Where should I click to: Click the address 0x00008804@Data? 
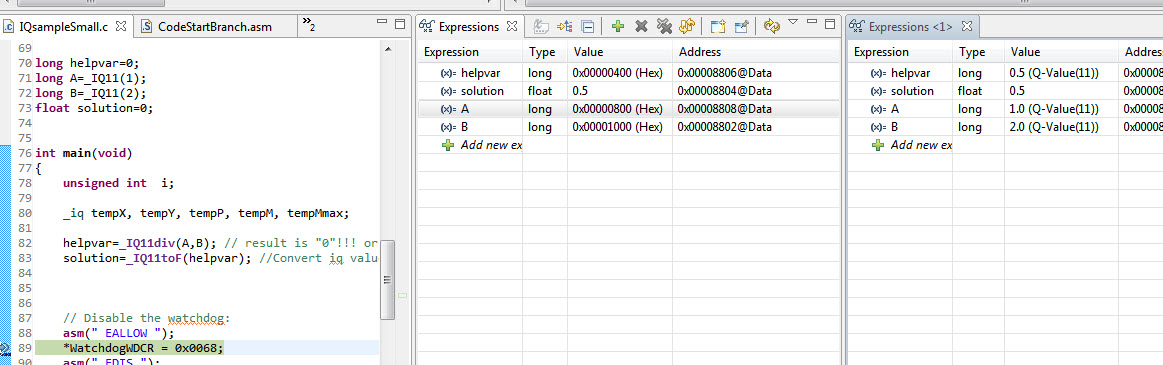pyautogui.click(x=725, y=91)
